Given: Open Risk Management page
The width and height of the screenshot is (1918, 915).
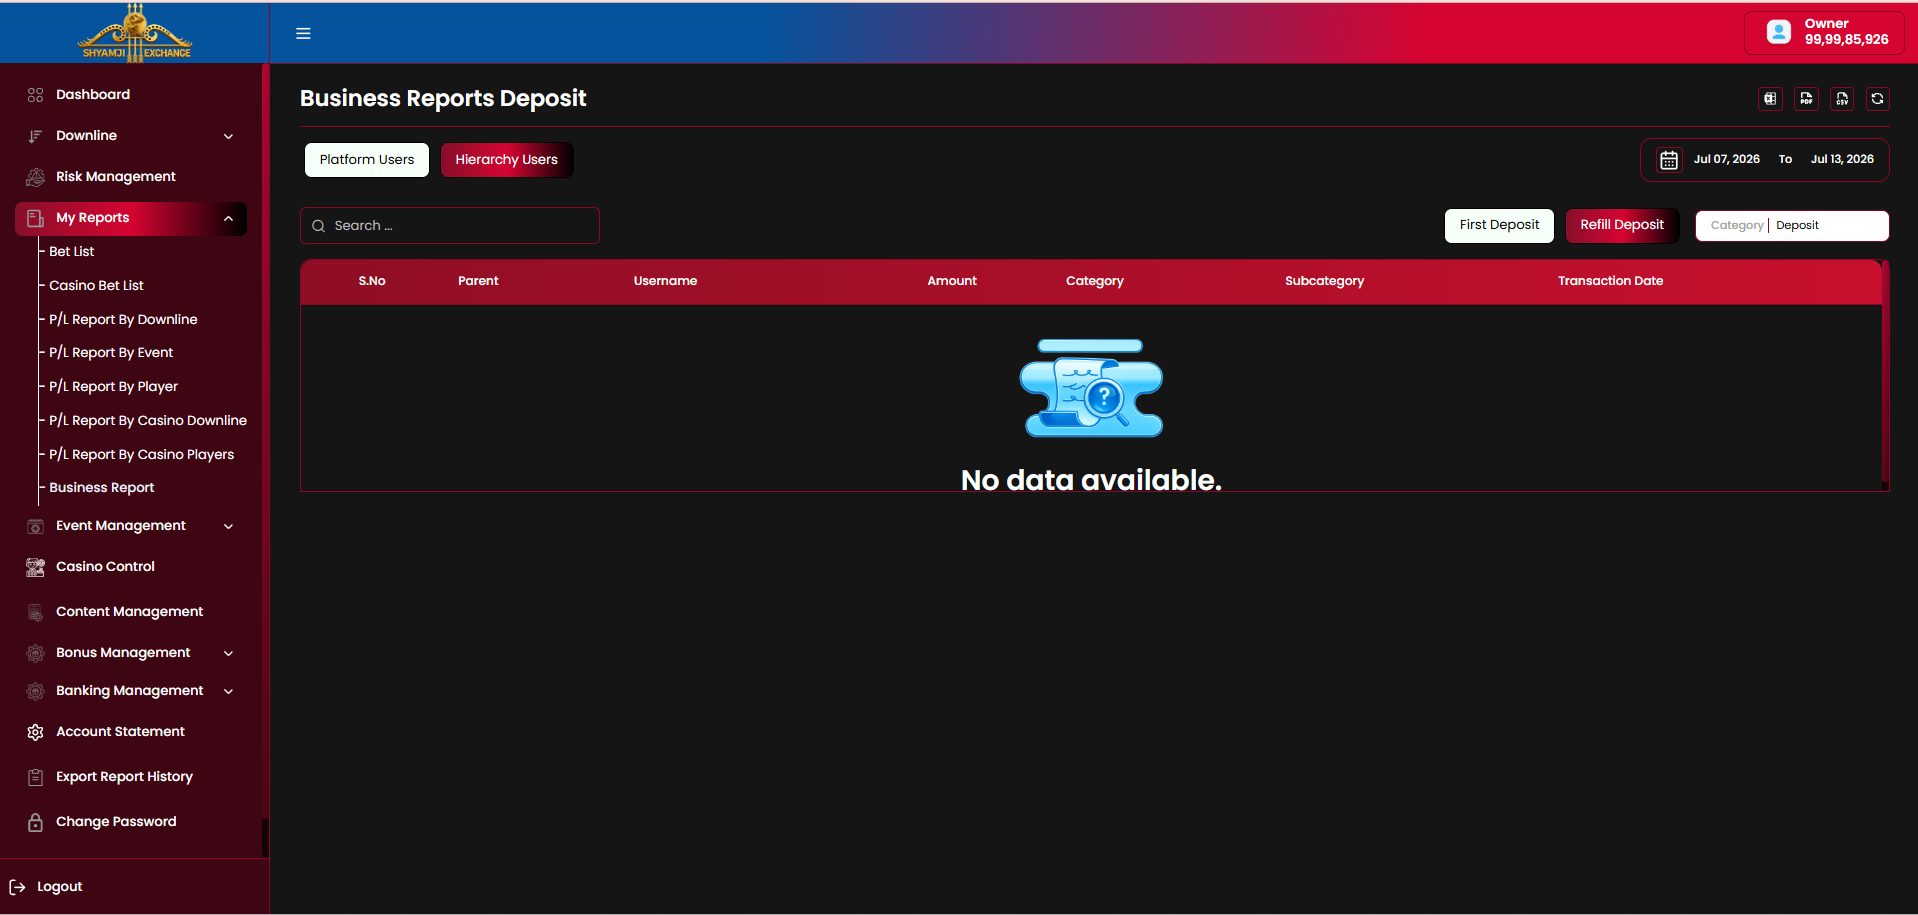Looking at the screenshot, I should [x=116, y=177].
